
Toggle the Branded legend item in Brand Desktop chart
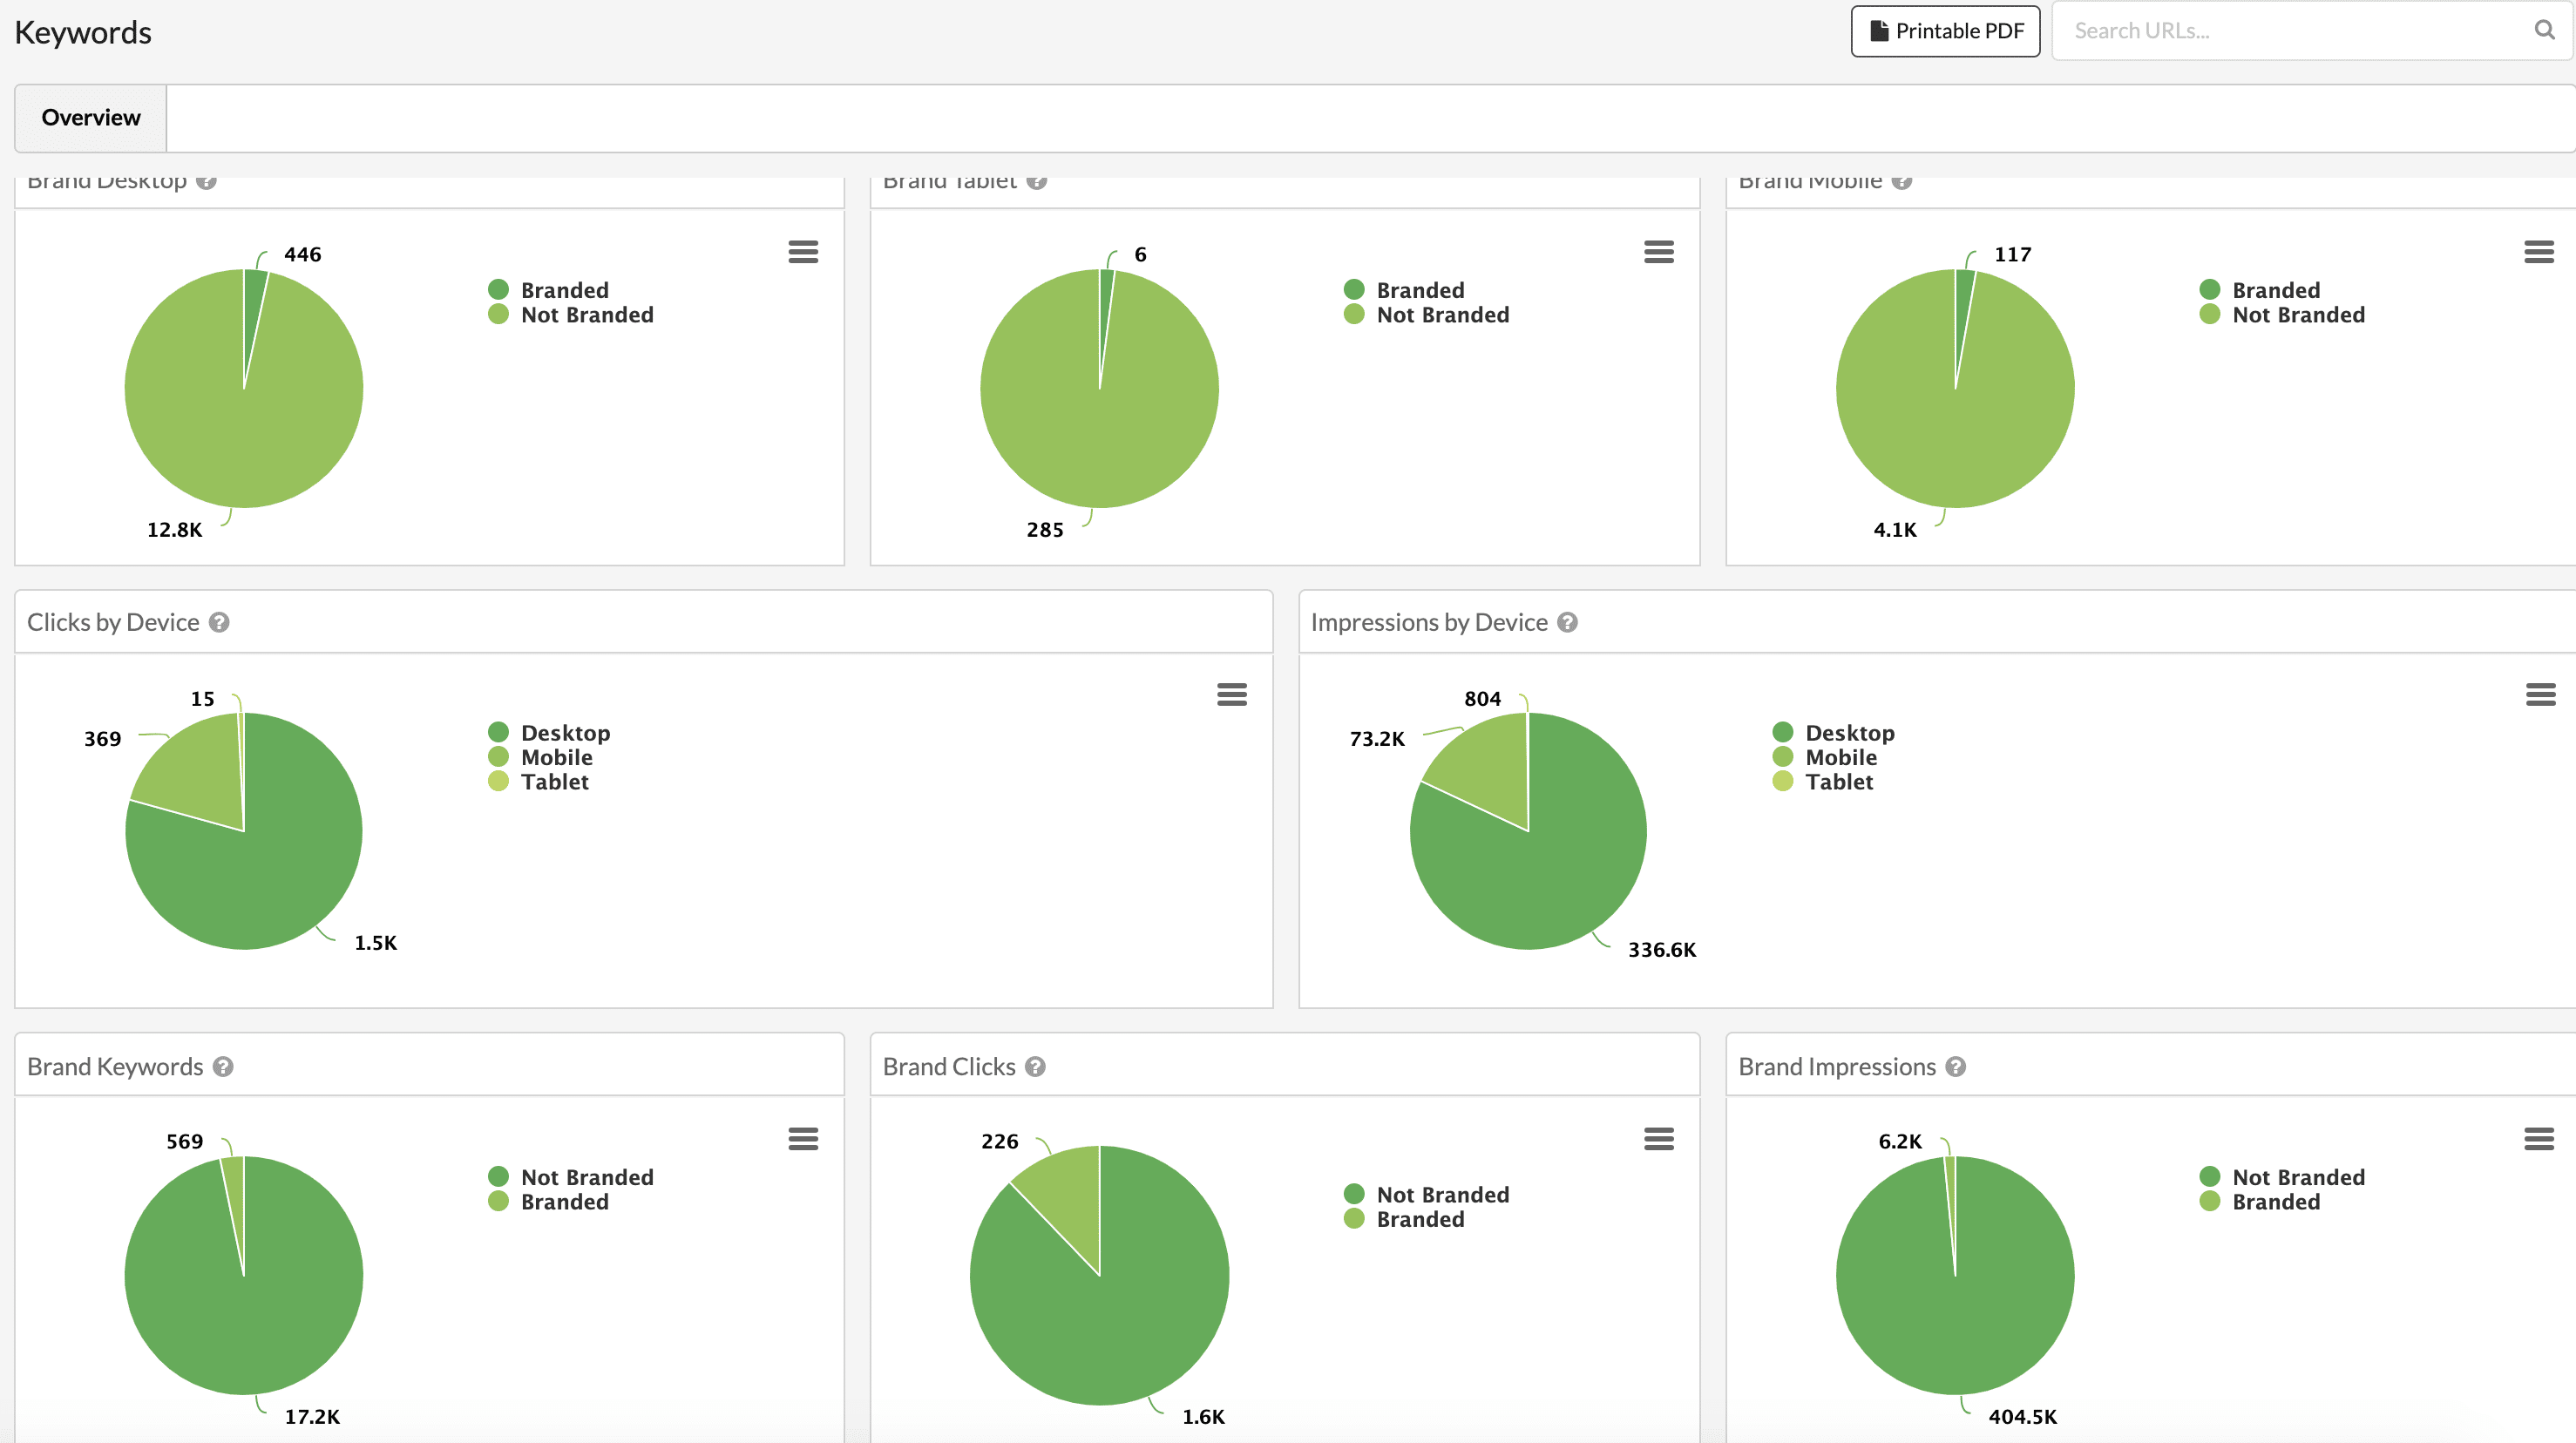coord(564,290)
